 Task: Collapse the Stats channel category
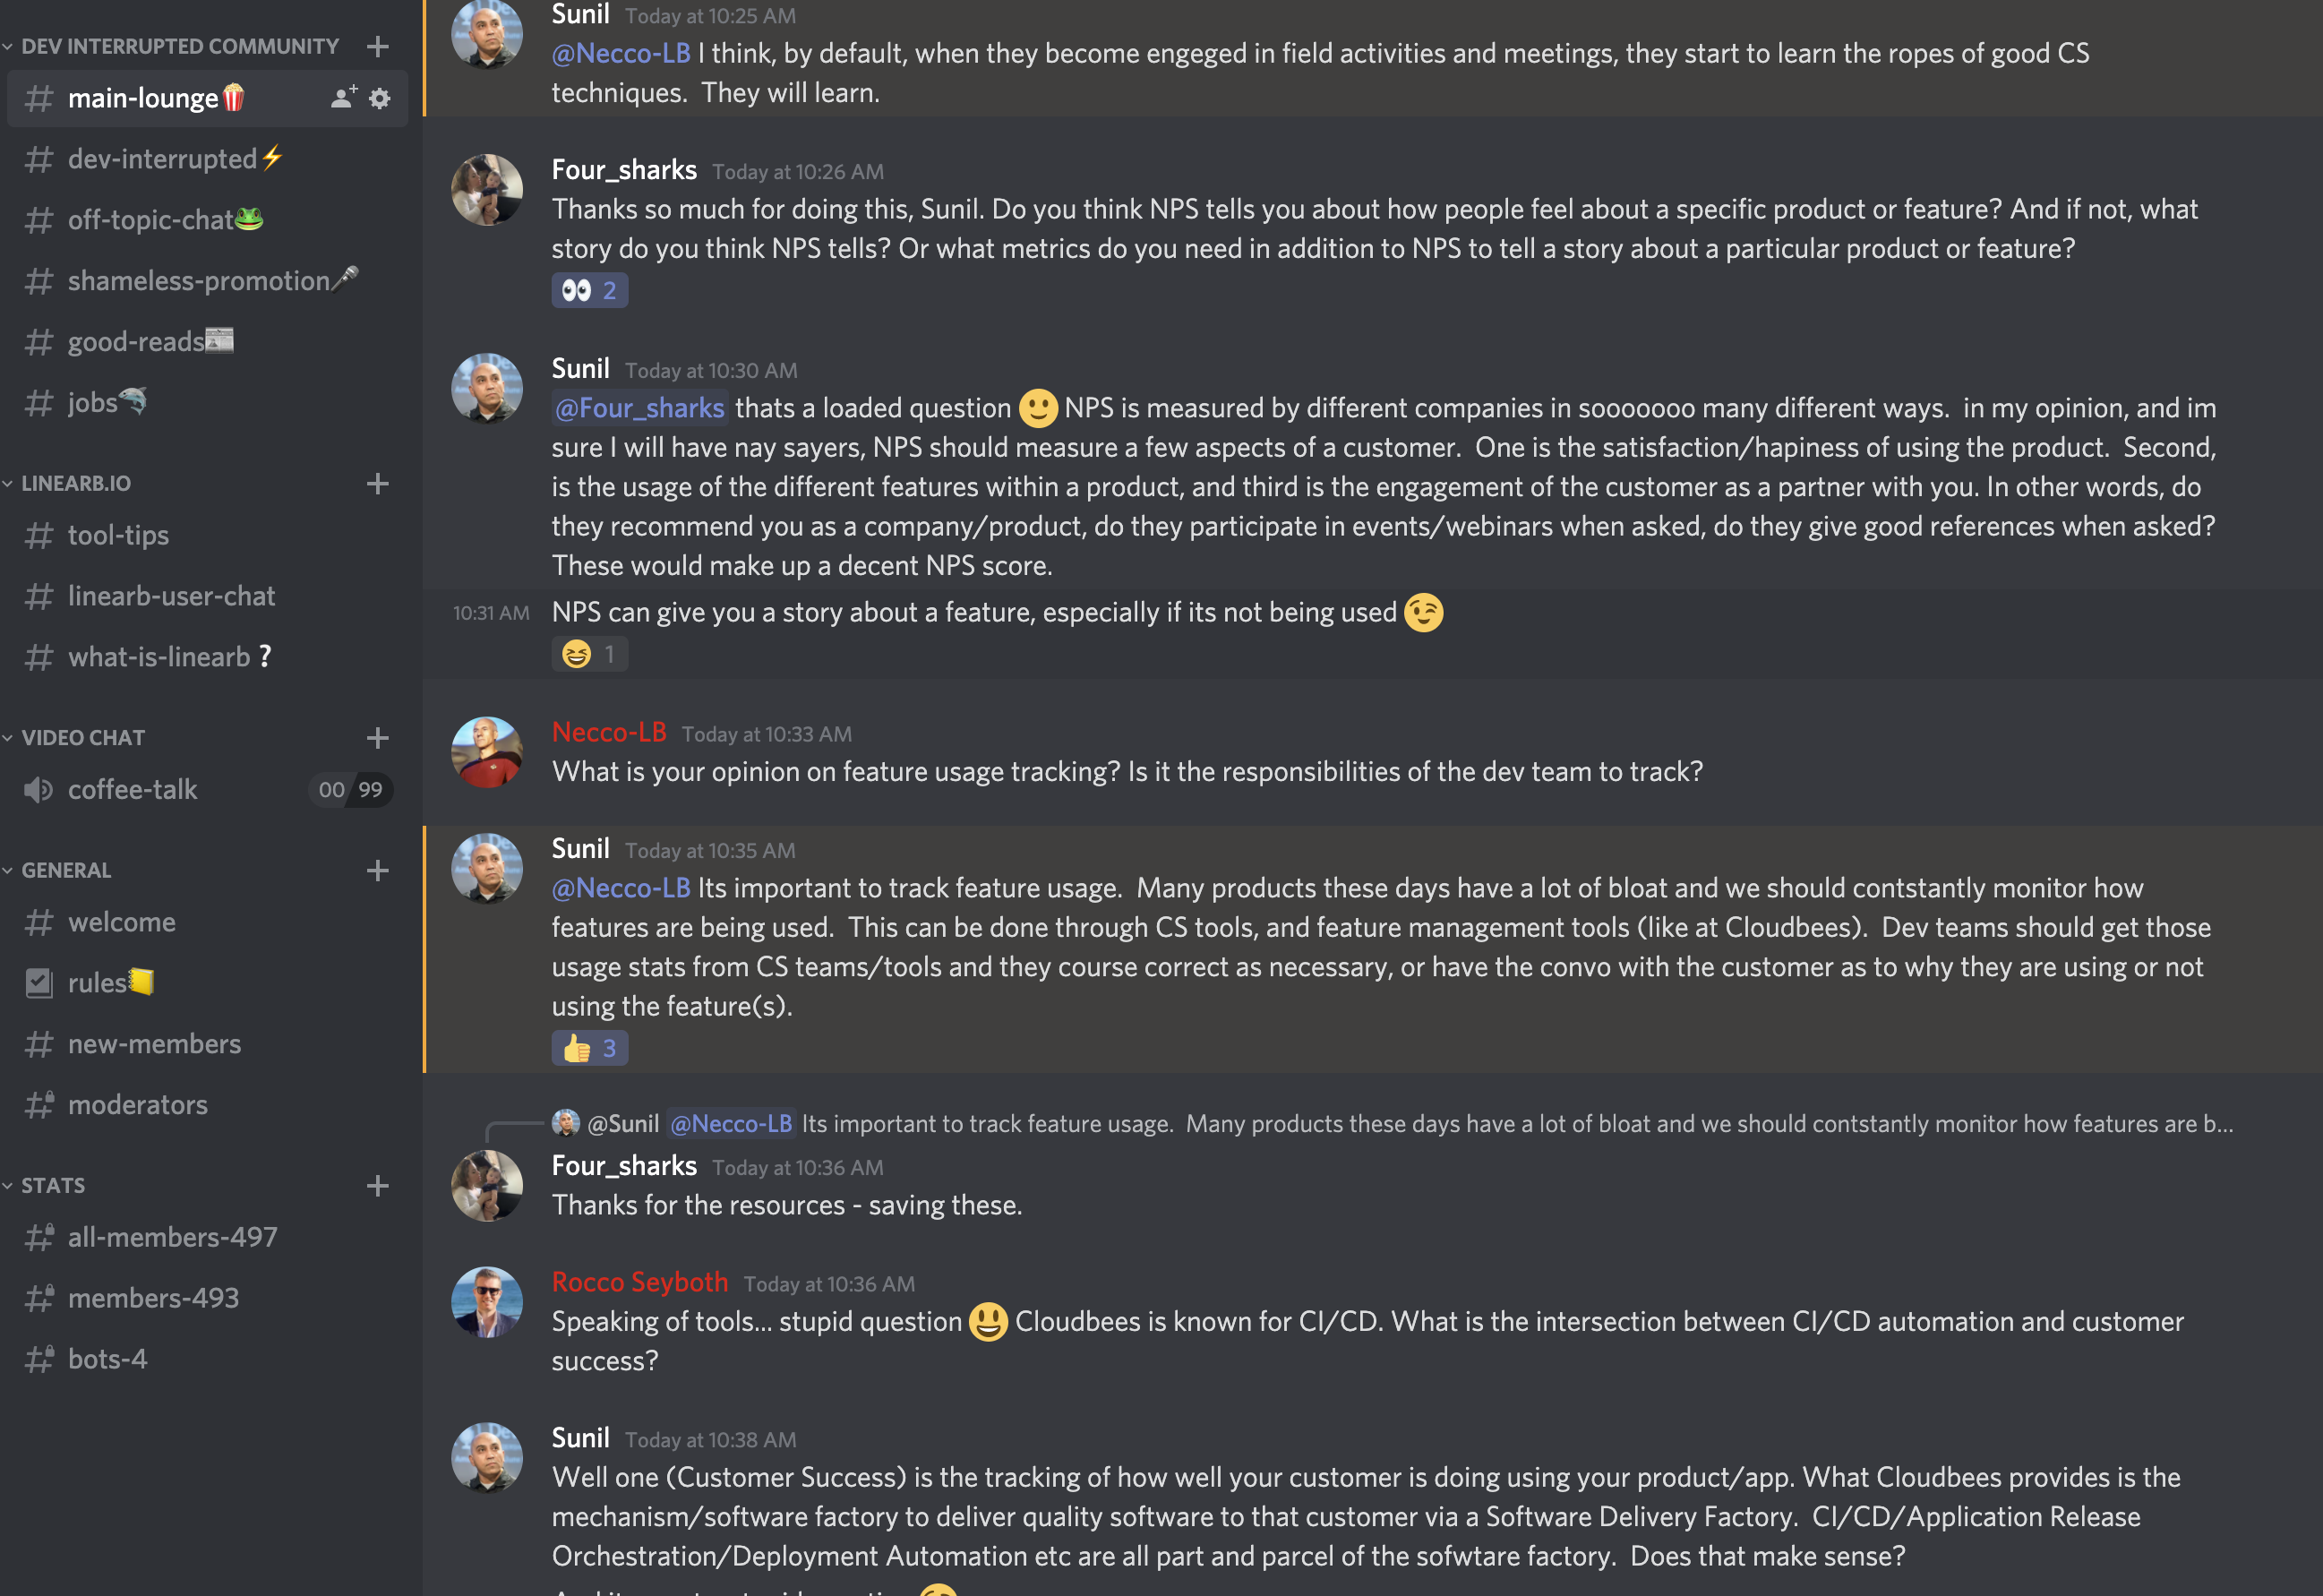pyautogui.click(x=52, y=1186)
